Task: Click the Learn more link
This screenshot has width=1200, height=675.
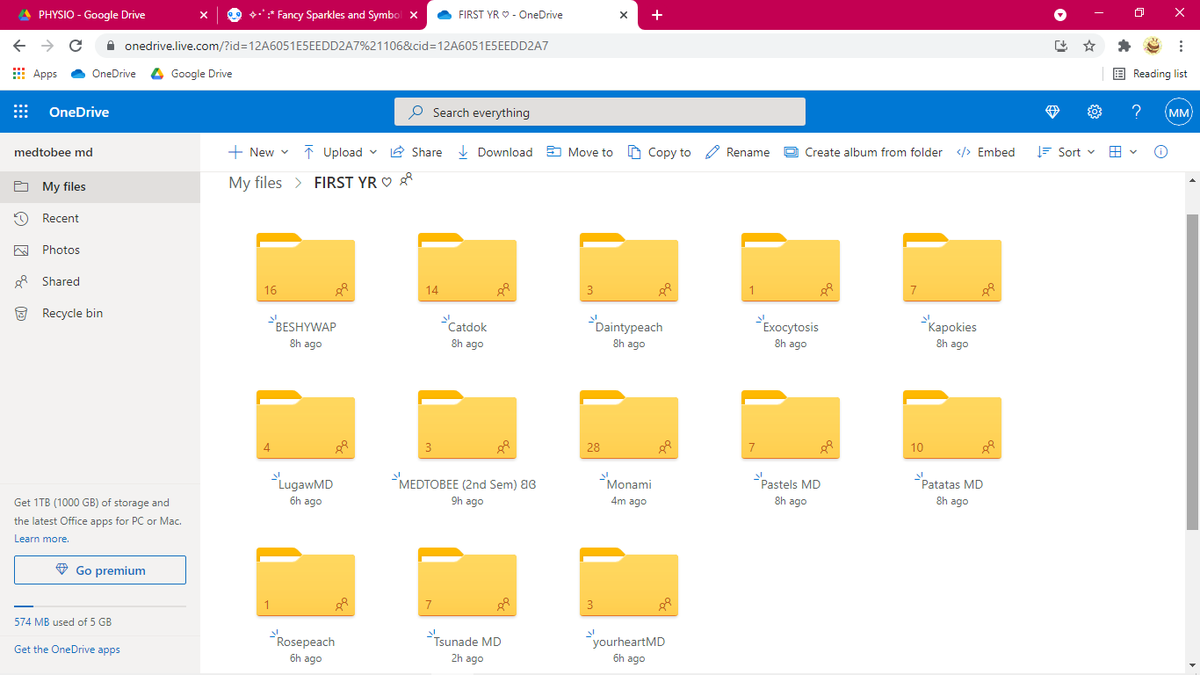Action: pos(41,539)
